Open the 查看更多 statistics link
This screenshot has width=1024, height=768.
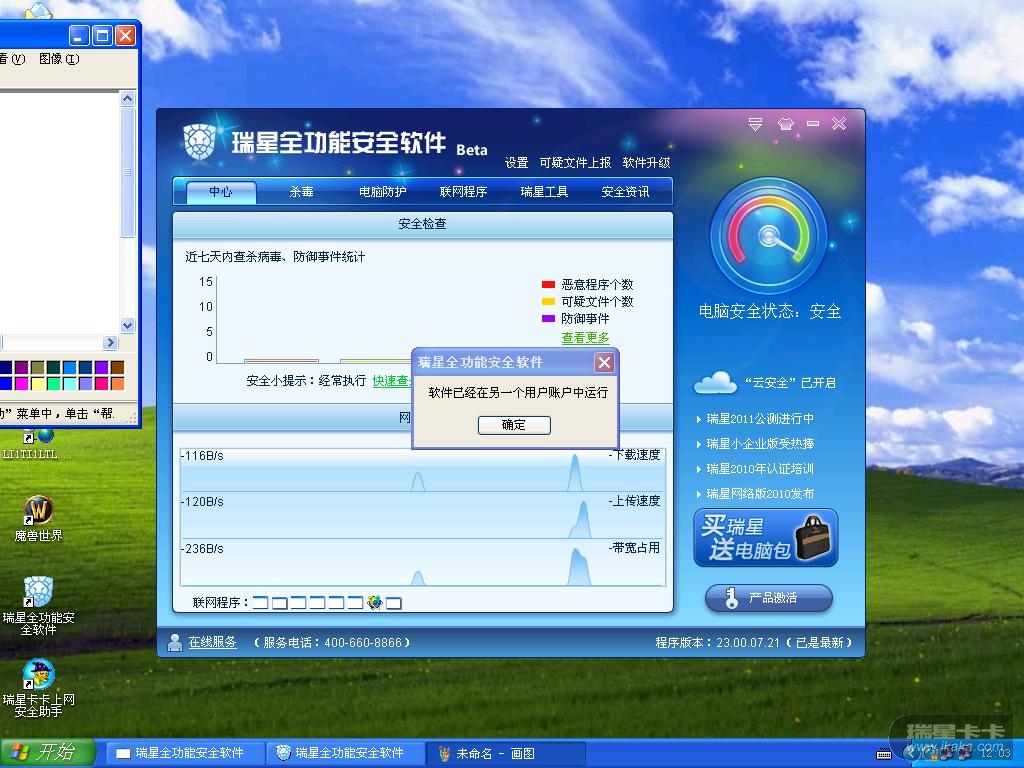tap(585, 338)
